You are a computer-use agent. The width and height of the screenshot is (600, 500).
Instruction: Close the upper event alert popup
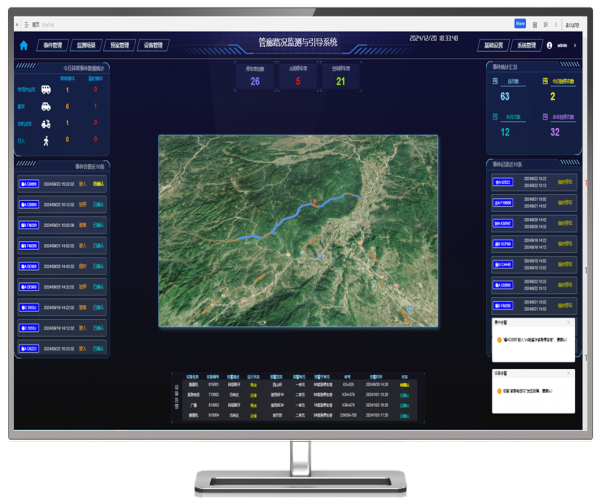click(x=569, y=323)
